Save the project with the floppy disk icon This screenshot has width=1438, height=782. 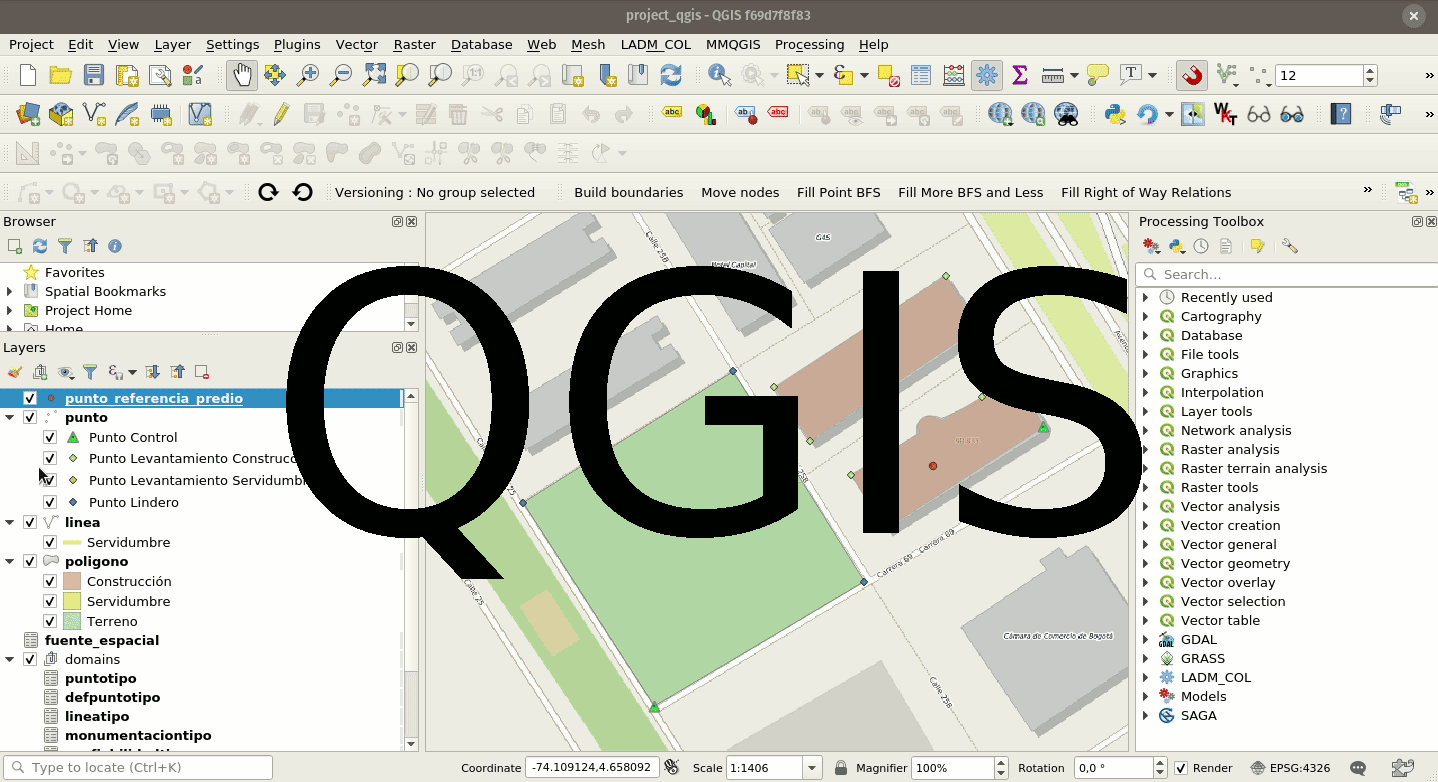coord(93,75)
